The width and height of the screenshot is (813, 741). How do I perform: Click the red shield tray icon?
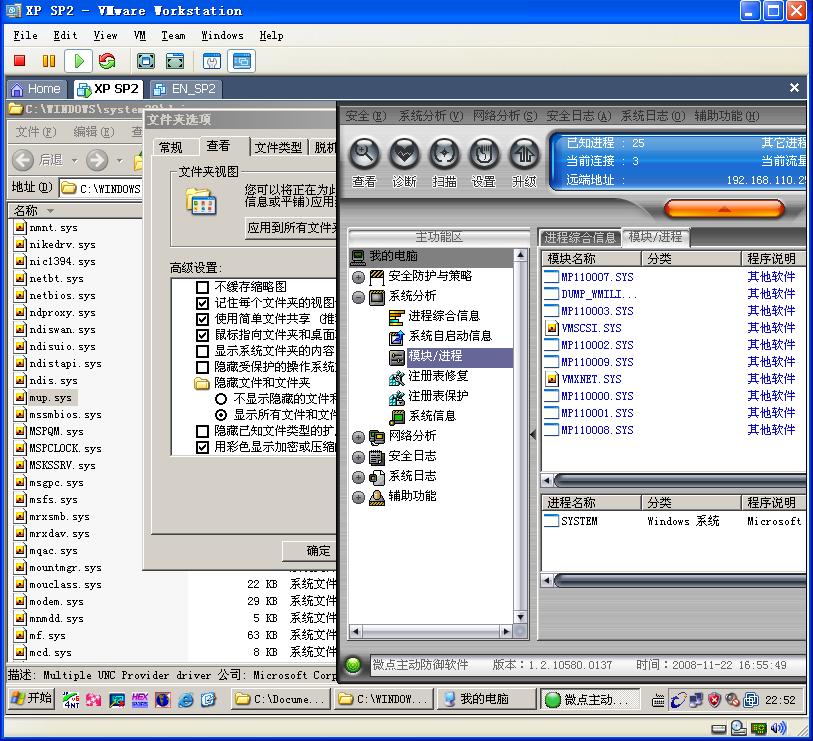tap(714, 700)
